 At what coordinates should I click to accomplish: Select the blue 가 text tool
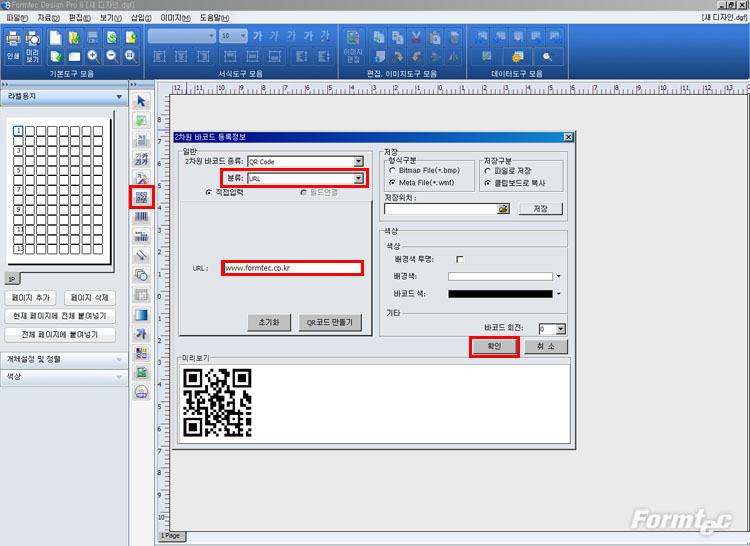tap(141, 334)
